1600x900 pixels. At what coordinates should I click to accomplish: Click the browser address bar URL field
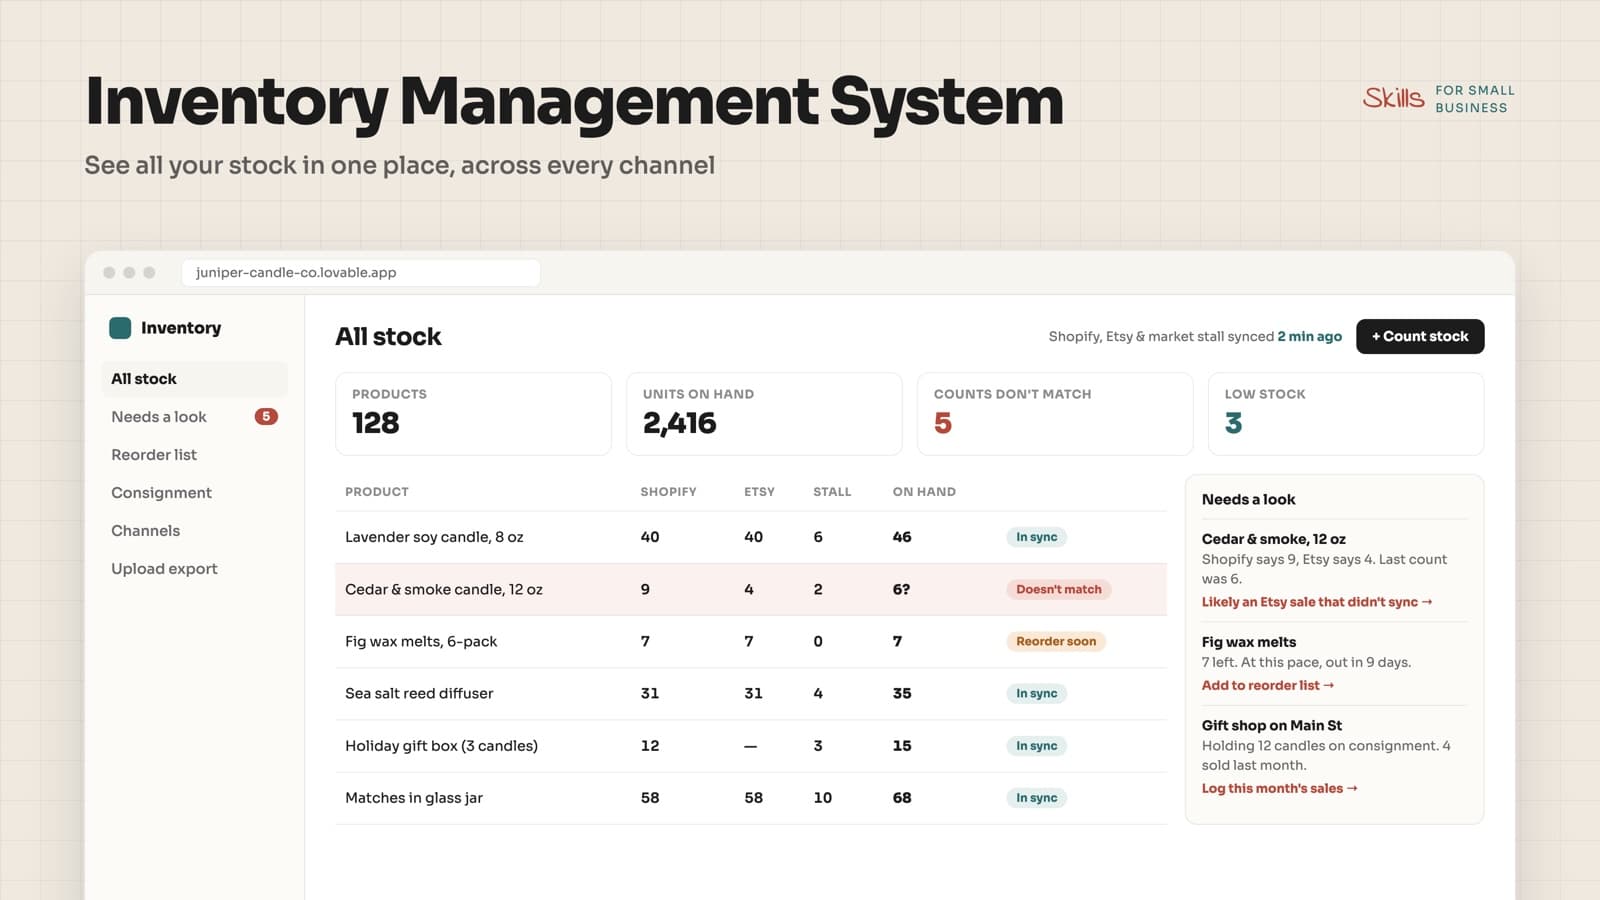coord(361,272)
